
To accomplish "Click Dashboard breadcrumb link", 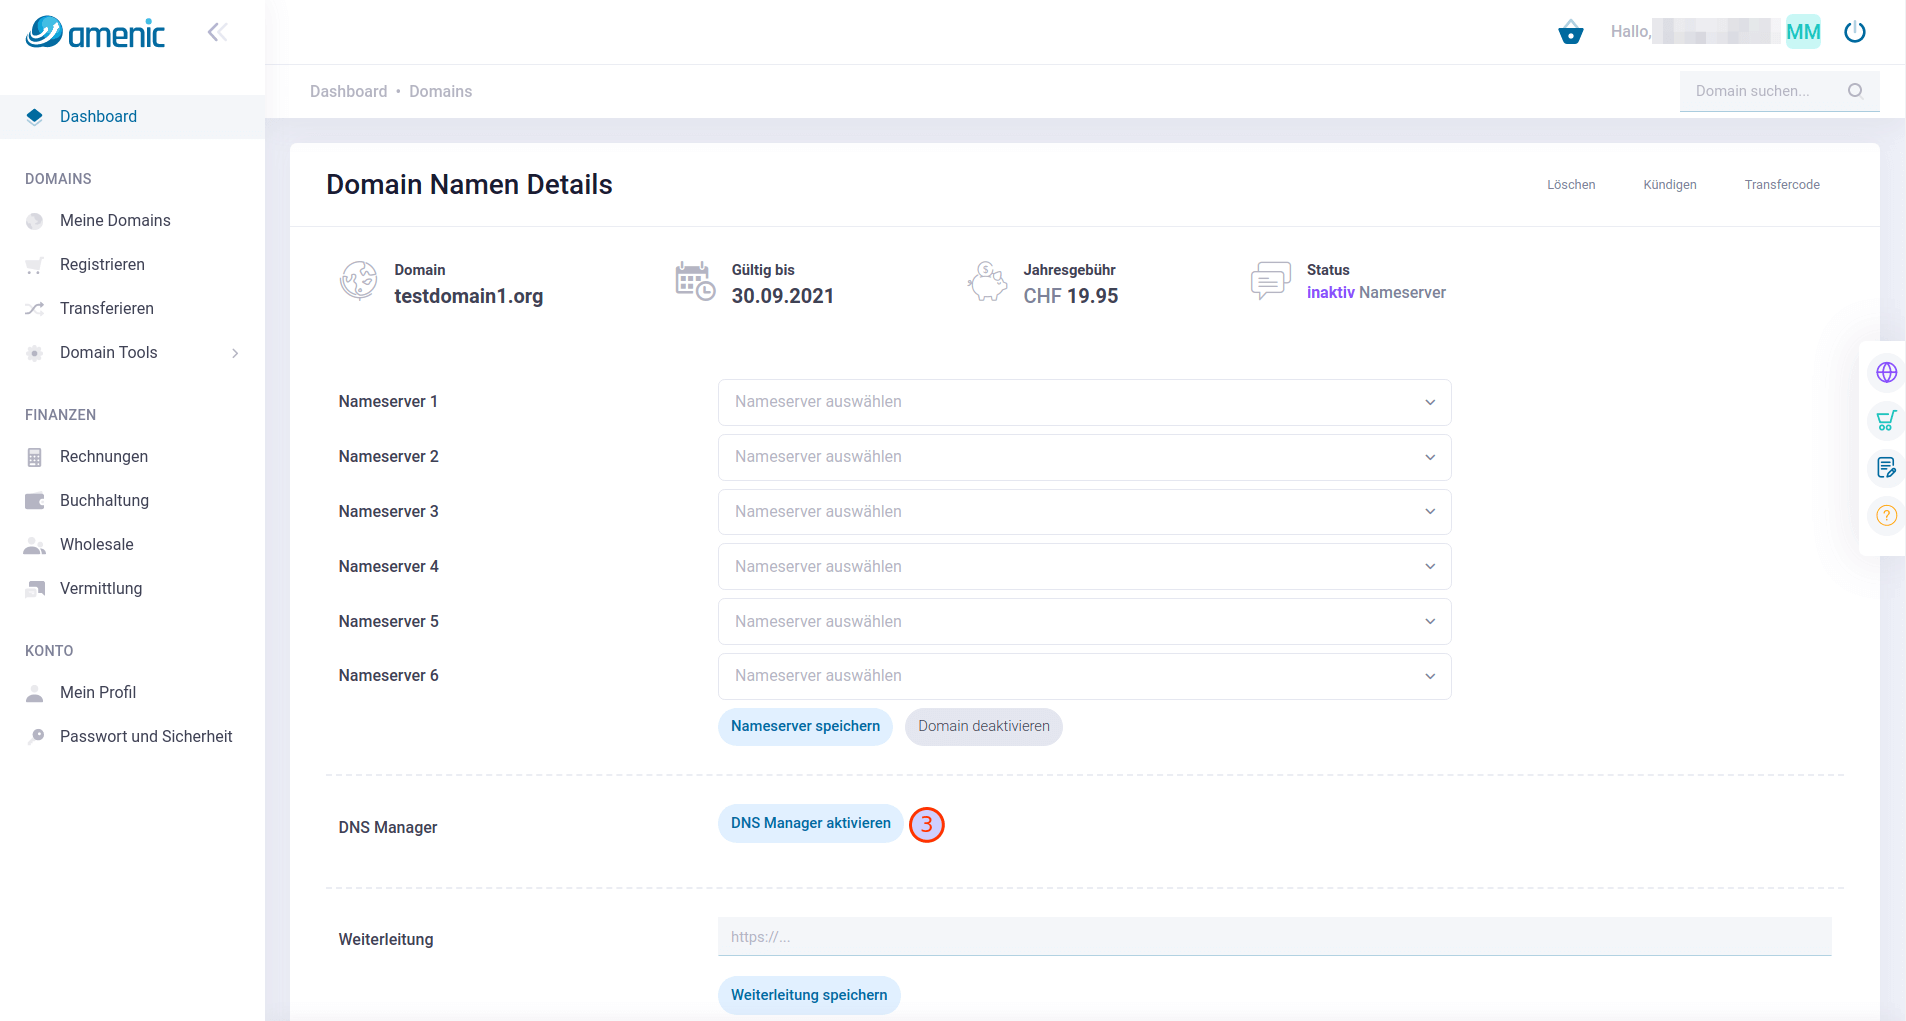I will point(348,92).
